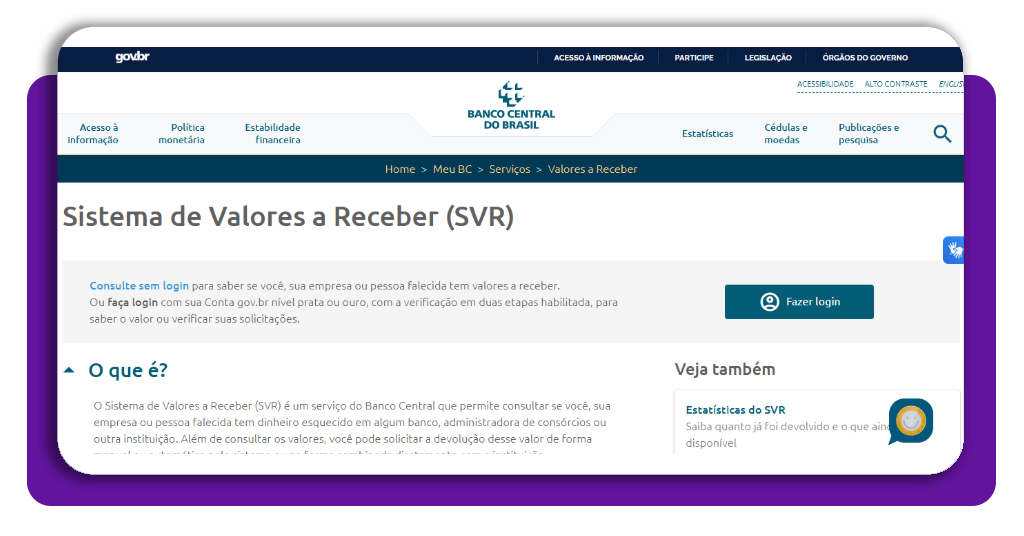Go to Home in breadcrumb
This screenshot has width=1024, height=536.
point(400,169)
